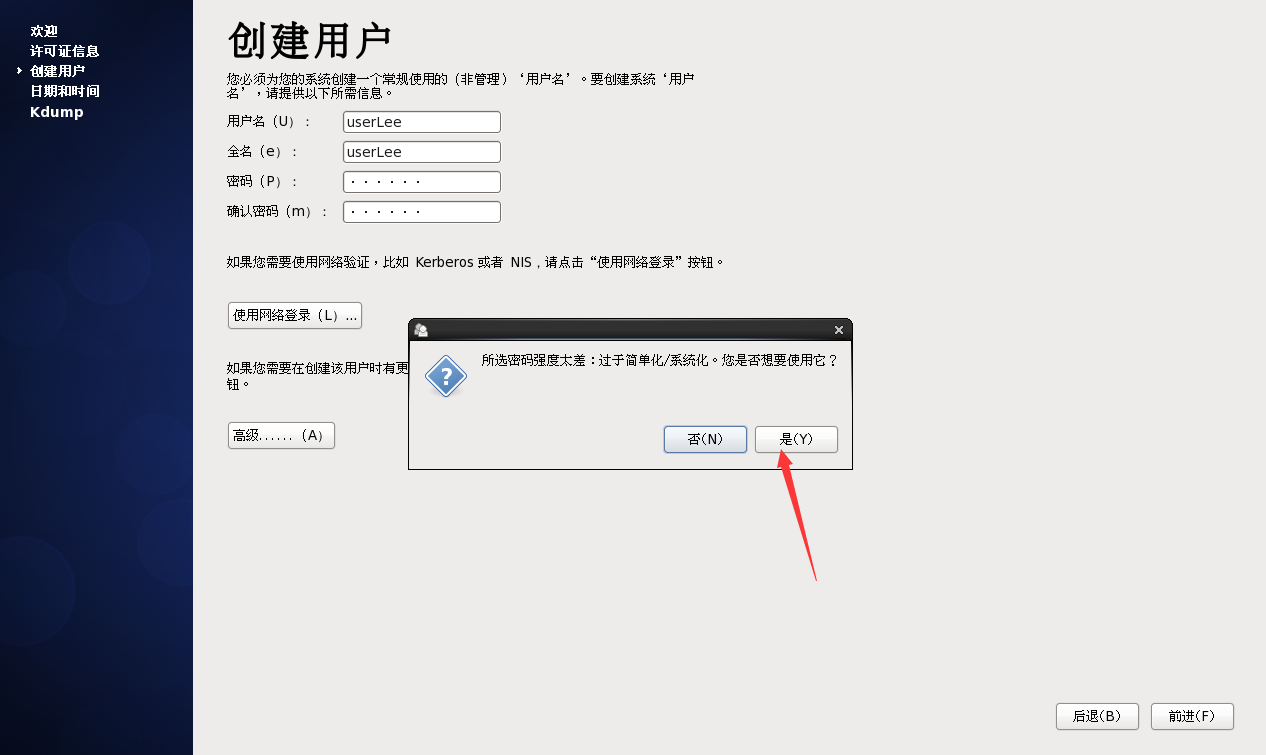Click the Kerberos/NIS network authentication note
Image resolution: width=1266 pixels, height=755 pixels.
pos(475,262)
